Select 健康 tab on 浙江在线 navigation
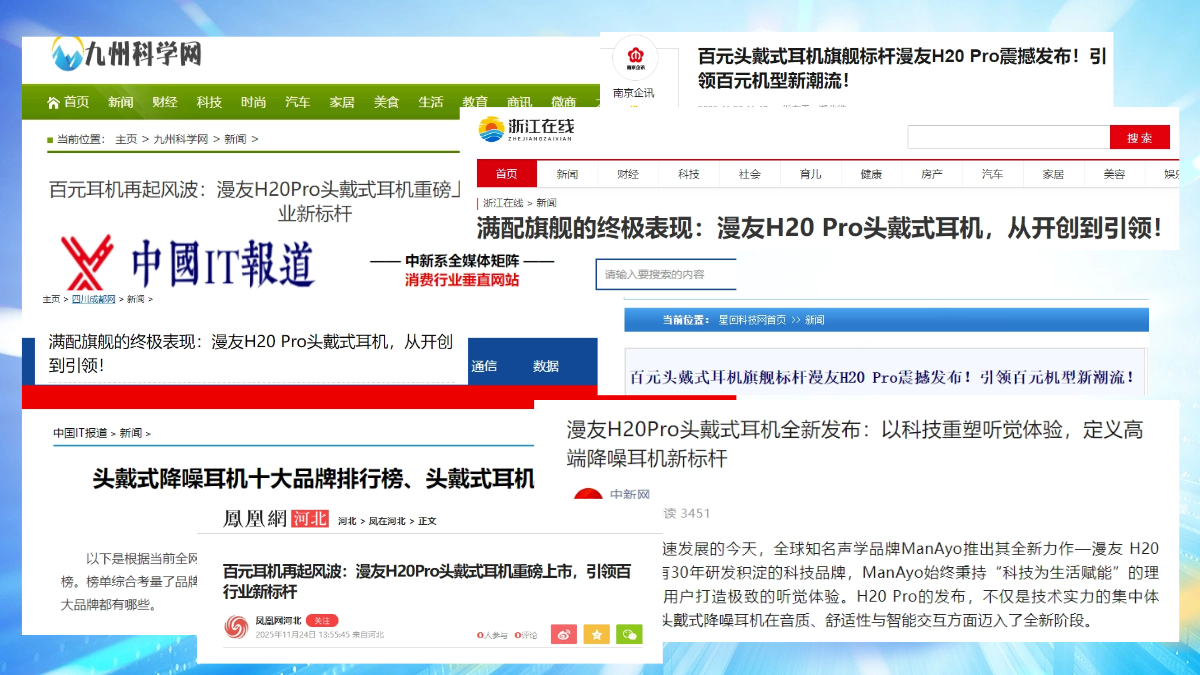The width and height of the screenshot is (1200, 675). pos(871,174)
